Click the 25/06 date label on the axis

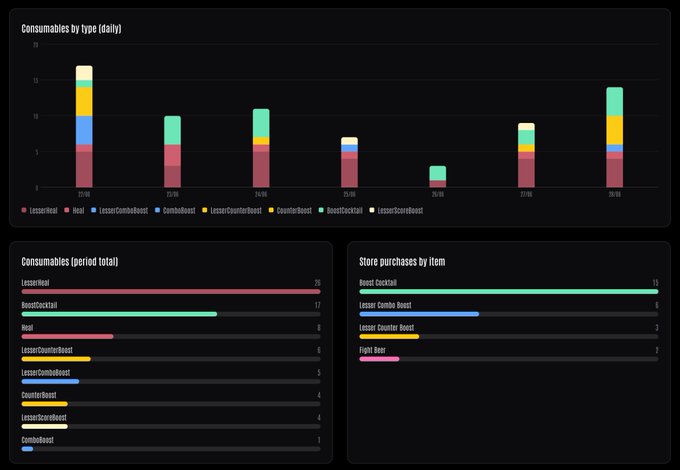[x=350, y=194]
